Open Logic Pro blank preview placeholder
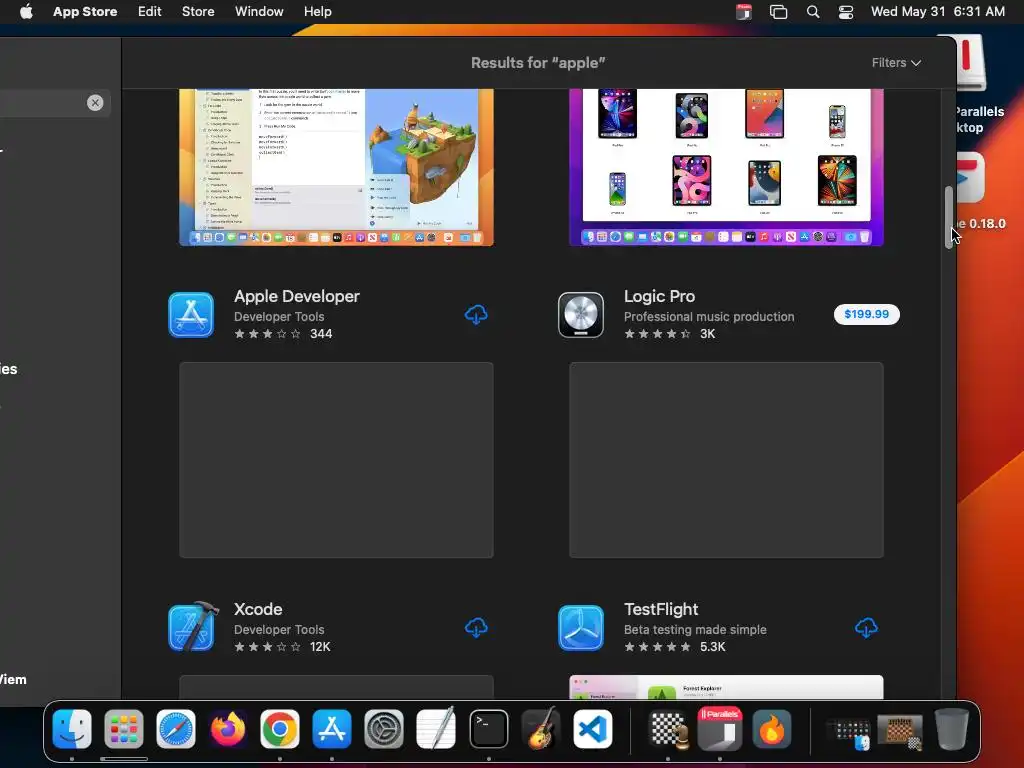The image size is (1024, 768). (726, 460)
